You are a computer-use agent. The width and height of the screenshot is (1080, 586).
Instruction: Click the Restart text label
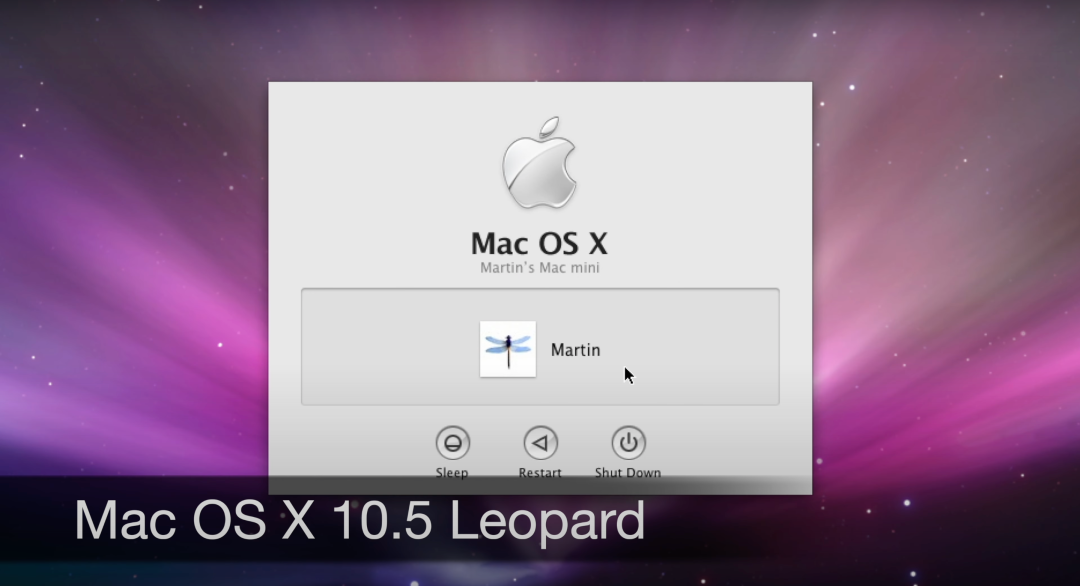coord(540,472)
